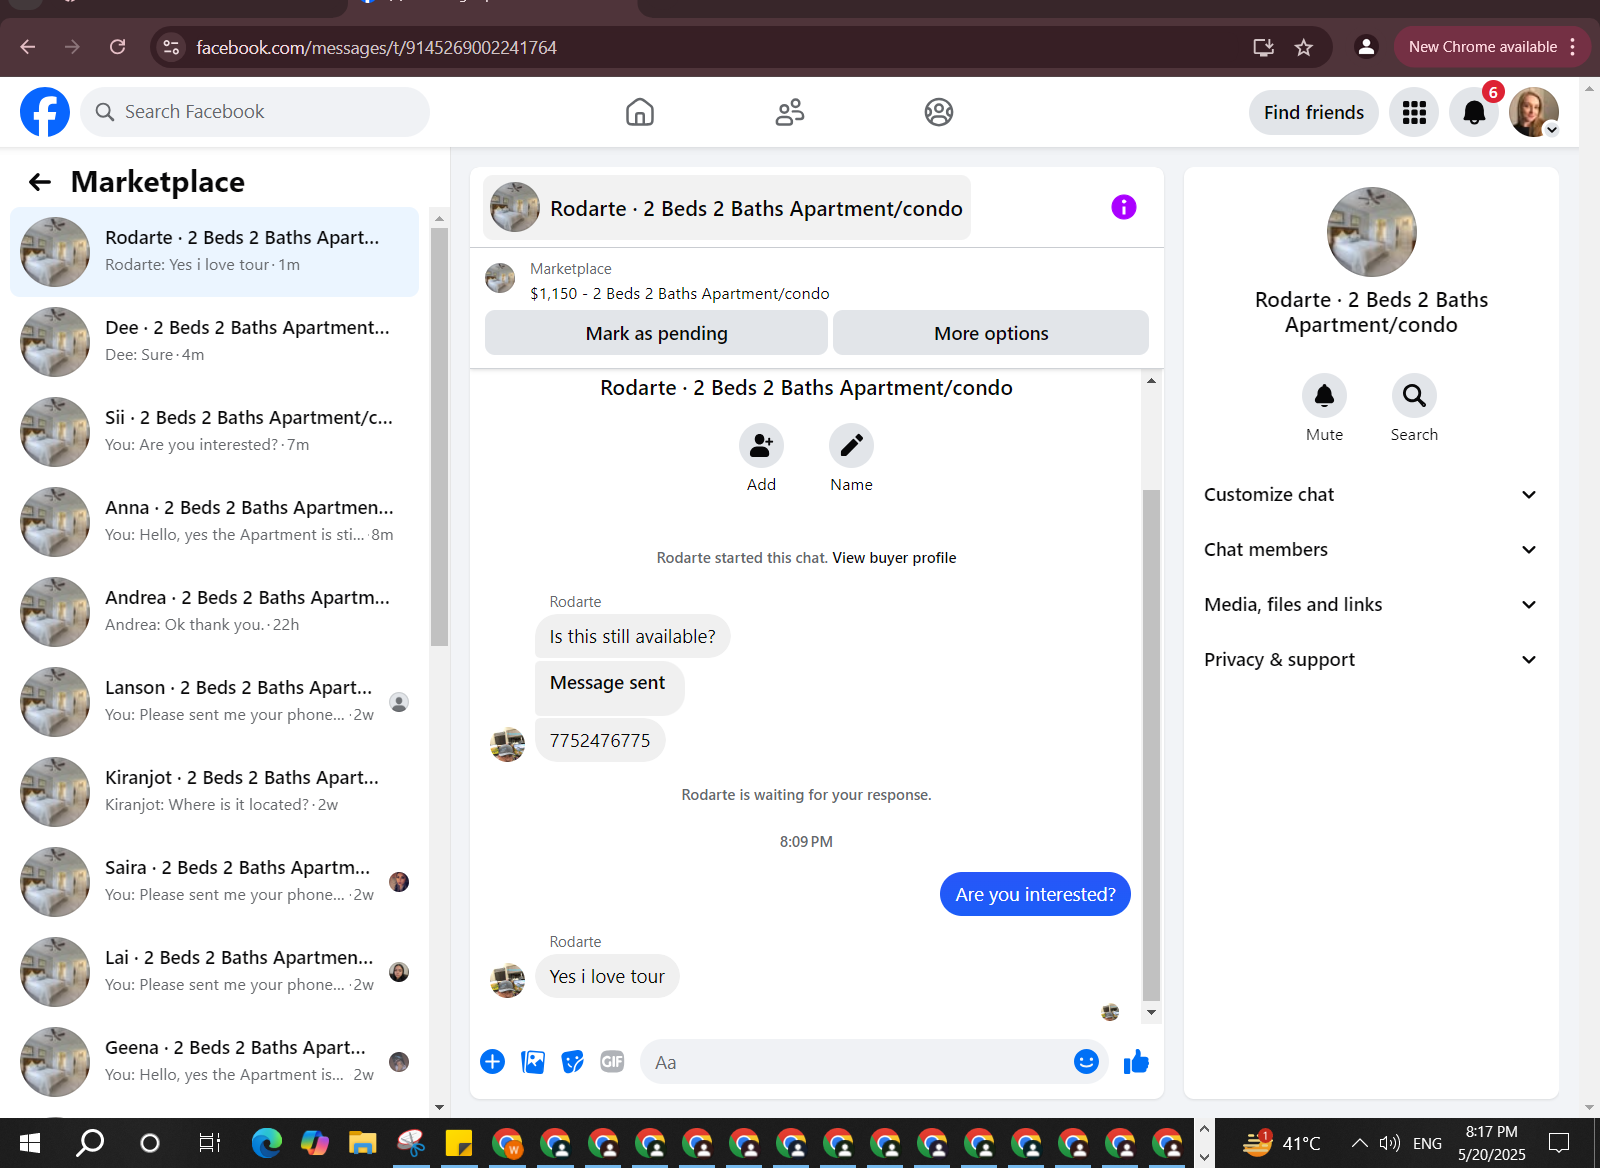Open Dee conversation in the list

click(215, 342)
